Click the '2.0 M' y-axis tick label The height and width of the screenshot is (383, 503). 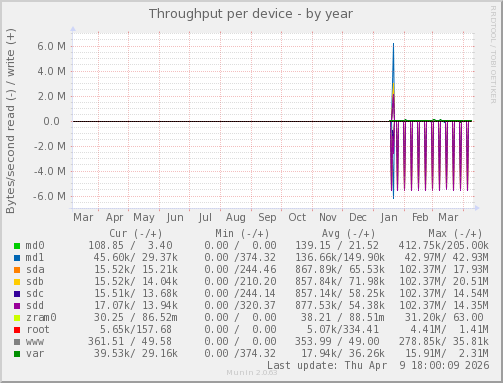[x=51, y=96]
